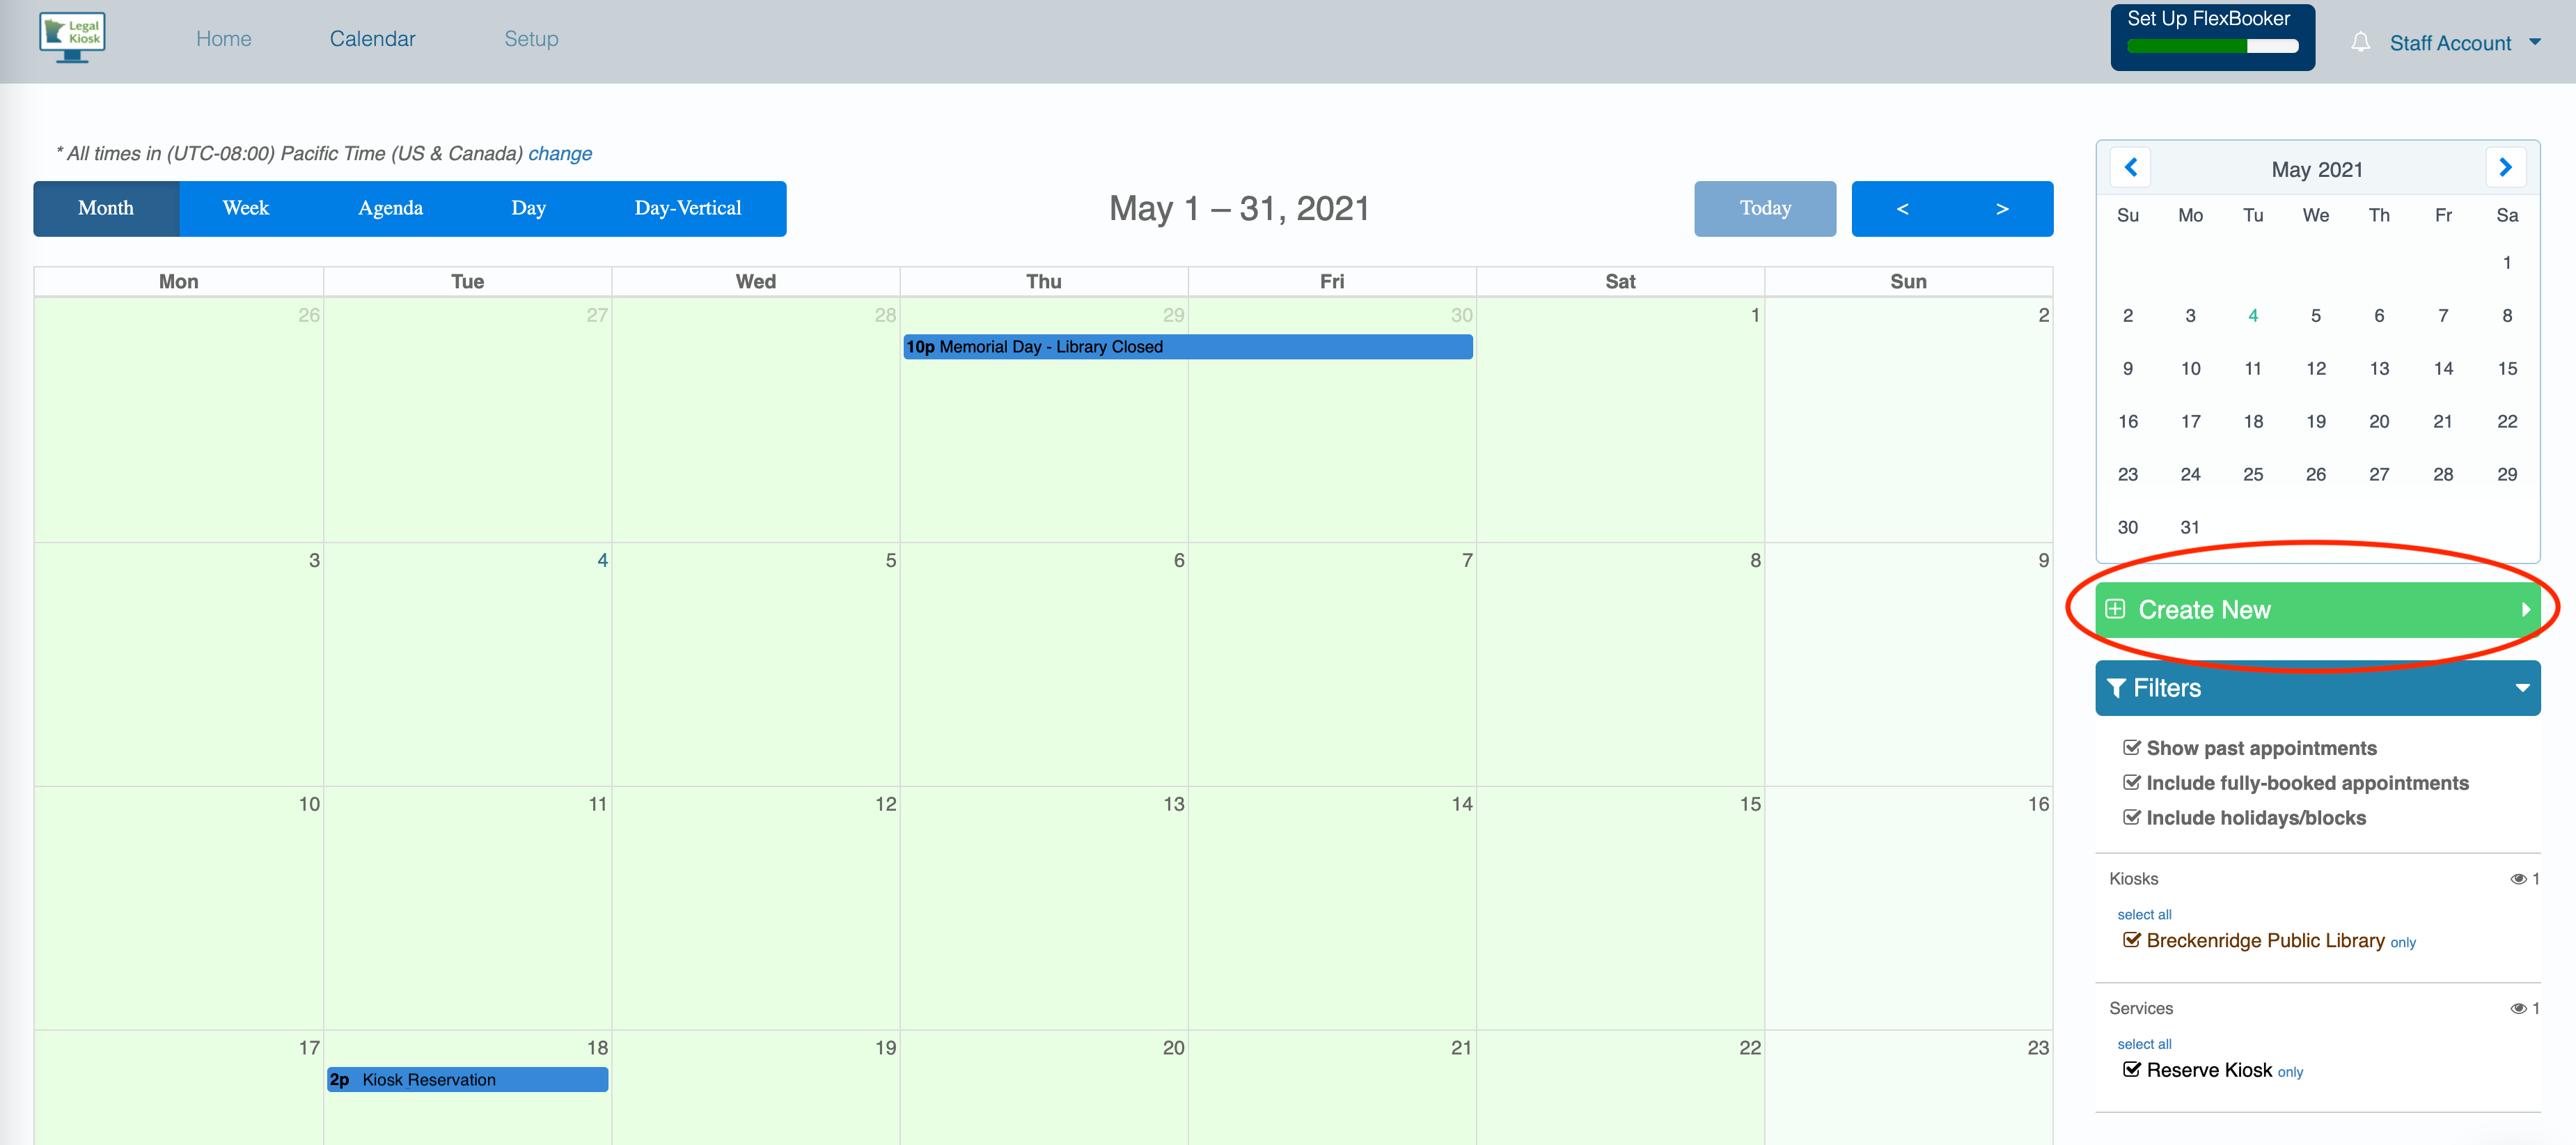Viewport: 2576px width, 1145px height.
Task: Click the May 2021 mini calendar title
Action: point(2317,169)
